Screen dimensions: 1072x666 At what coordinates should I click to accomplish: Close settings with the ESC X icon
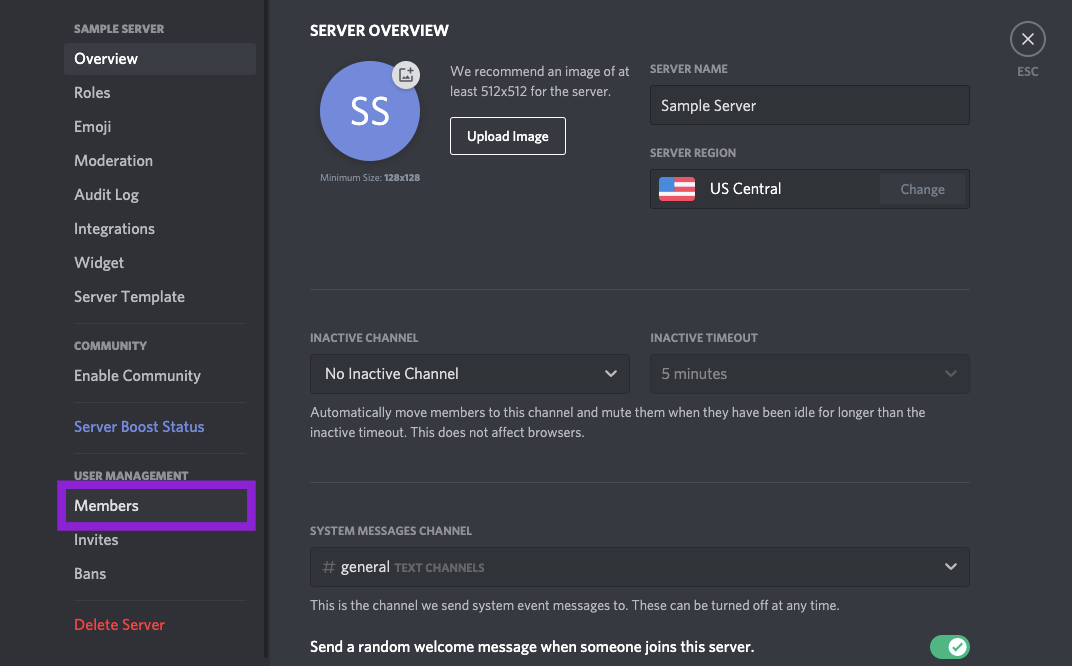click(x=1027, y=40)
